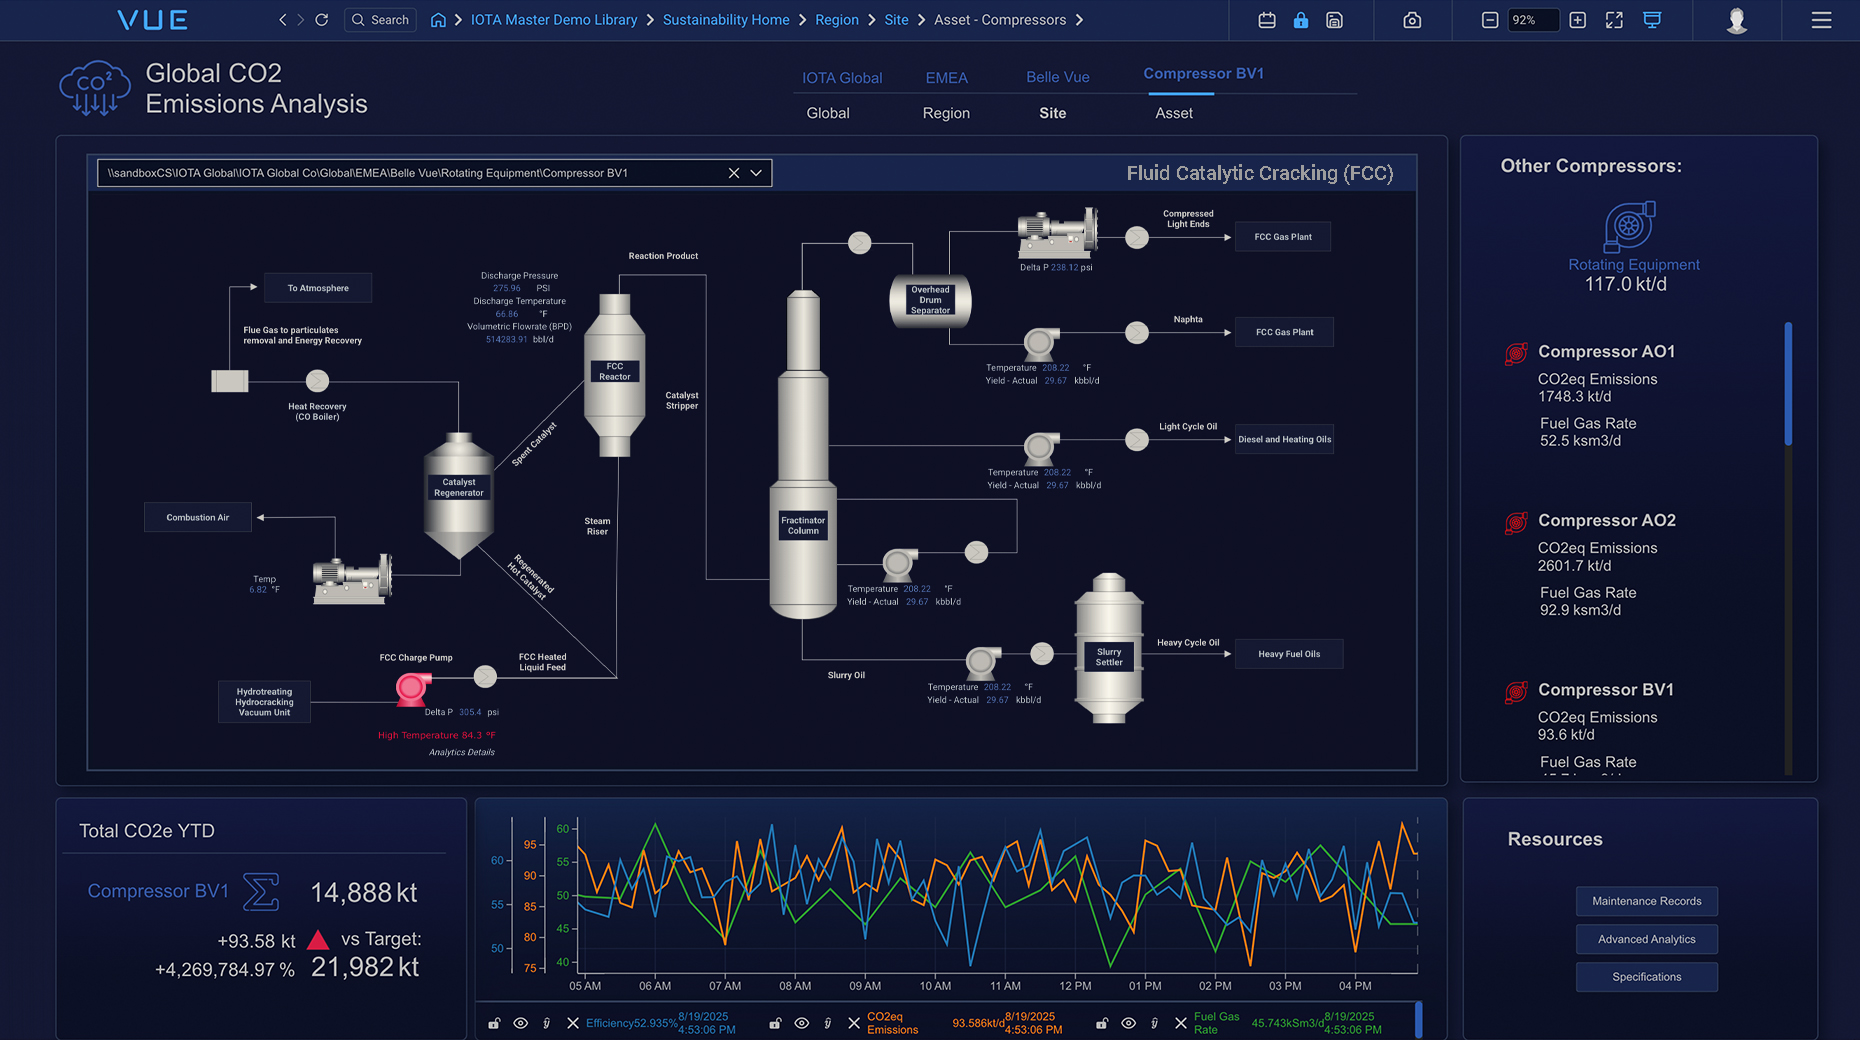
Task: Click the Compressor BV1 alarm icon
Action: pos(1516,691)
